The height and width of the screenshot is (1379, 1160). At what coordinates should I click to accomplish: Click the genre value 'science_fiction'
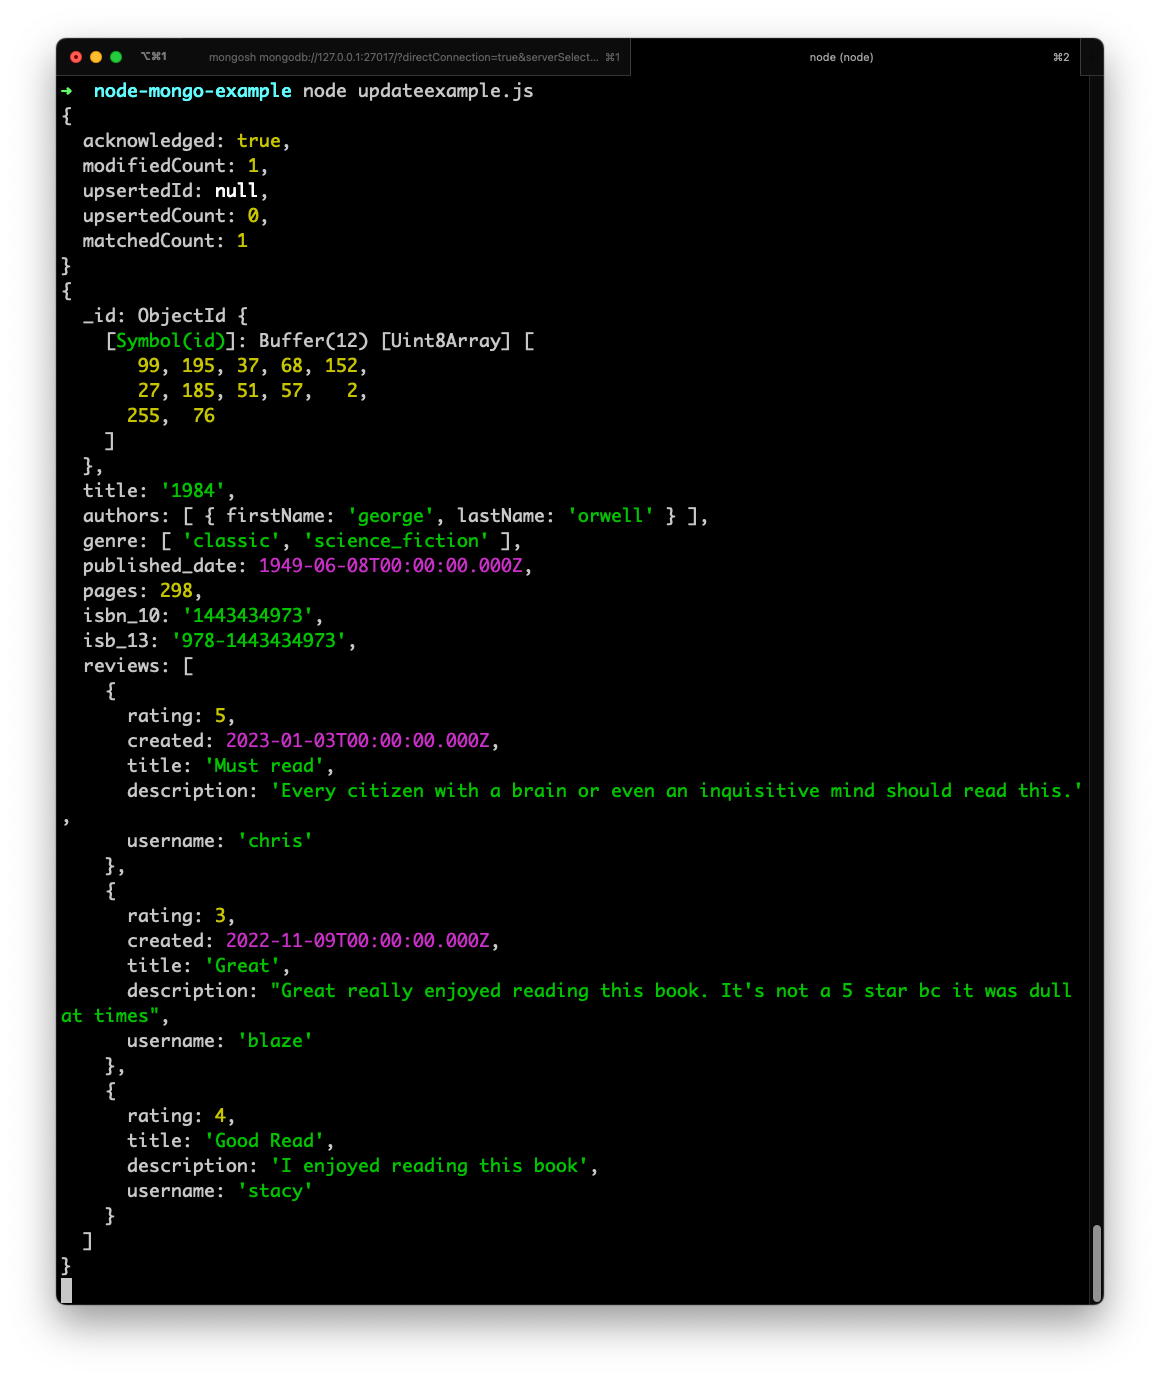tap(396, 541)
